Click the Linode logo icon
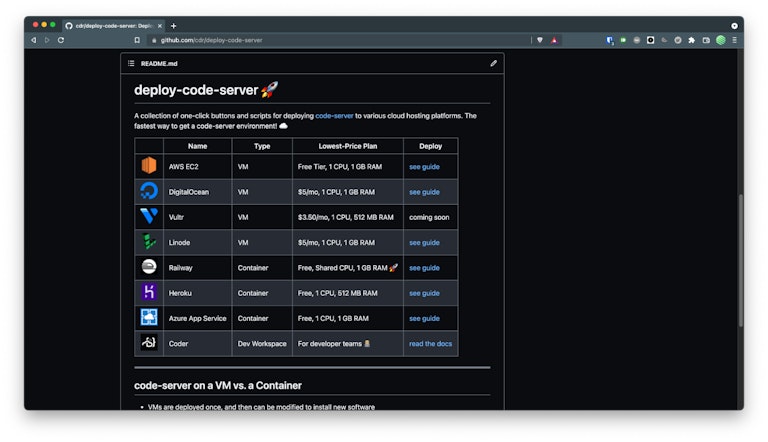 coord(148,242)
